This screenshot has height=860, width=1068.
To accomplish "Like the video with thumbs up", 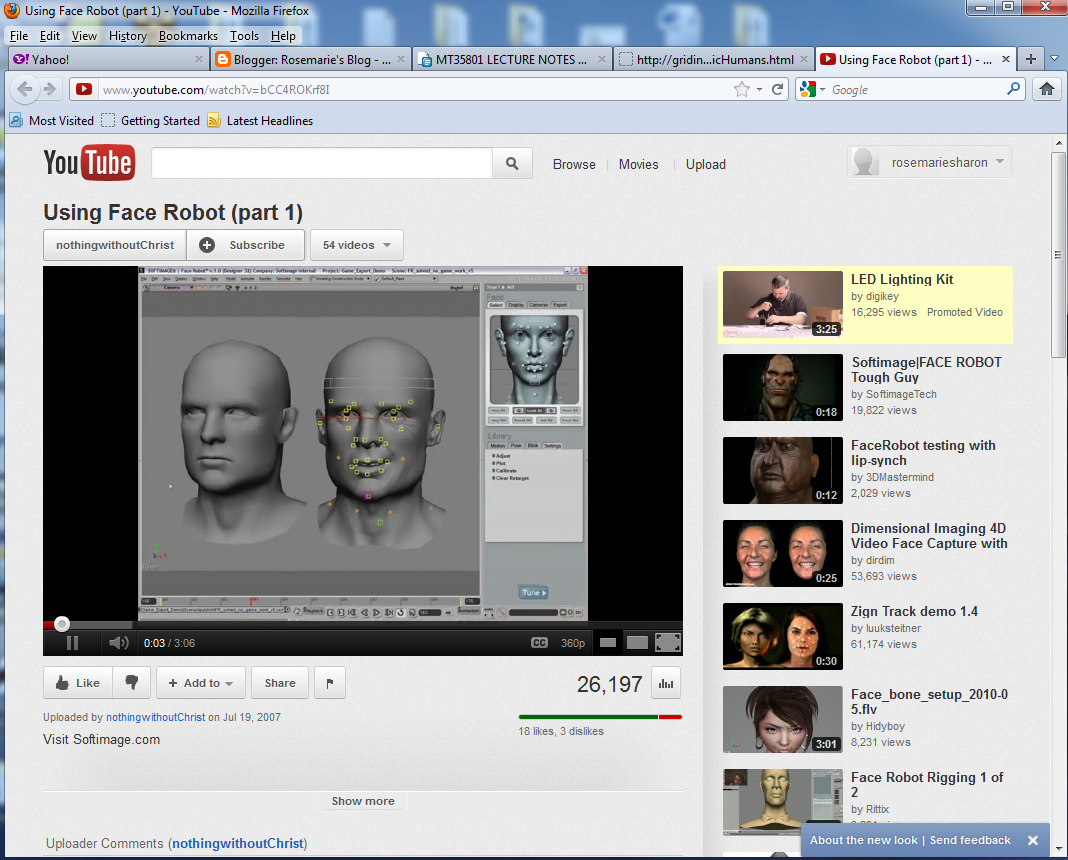I will (x=77, y=683).
